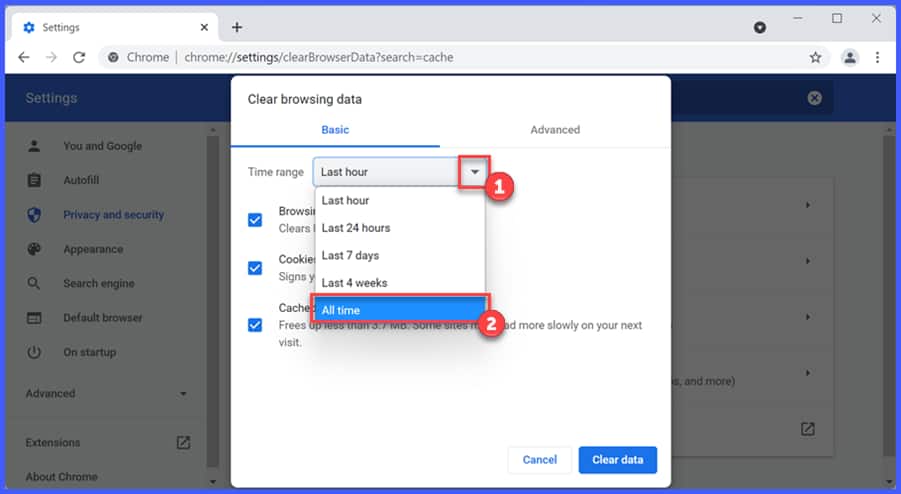Toggle the Cookies checkbox

coord(255,268)
